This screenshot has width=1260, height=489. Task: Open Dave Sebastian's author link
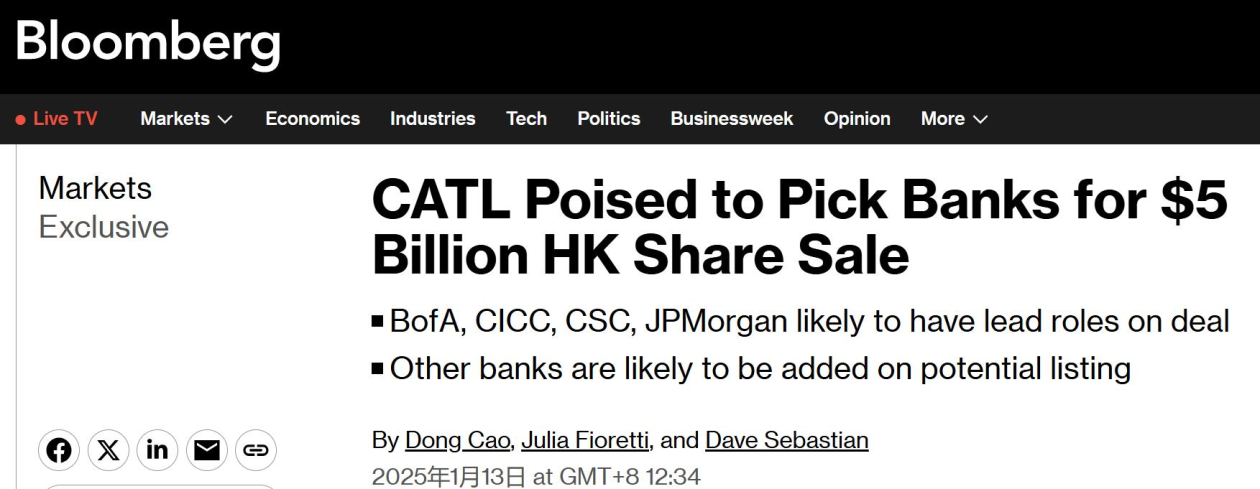click(x=787, y=440)
